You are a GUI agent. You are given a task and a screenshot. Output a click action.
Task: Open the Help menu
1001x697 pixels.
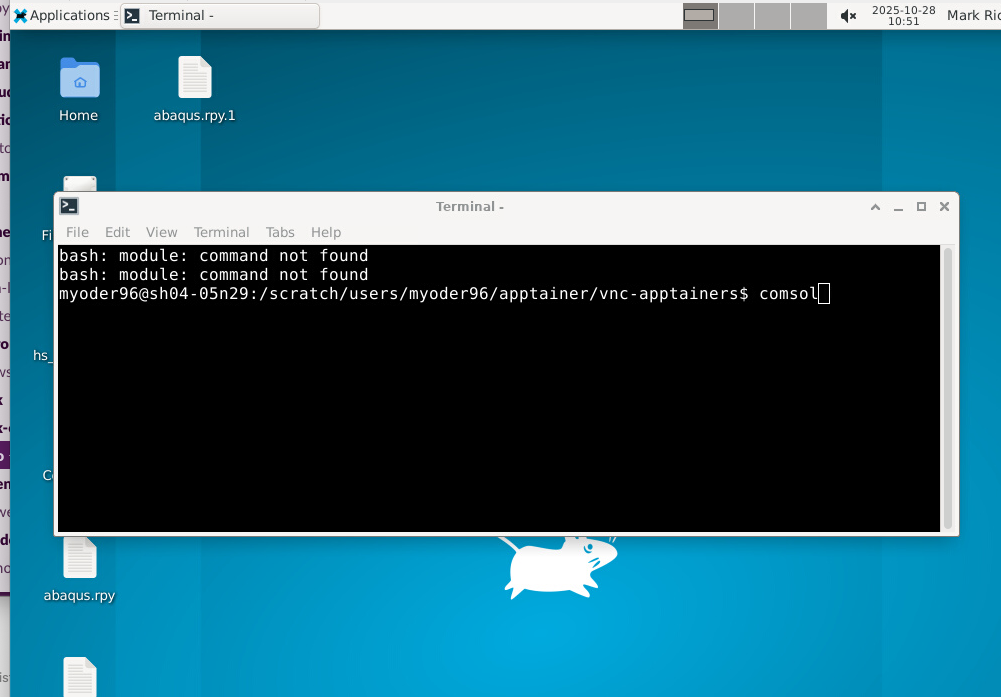tap(326, 232)
